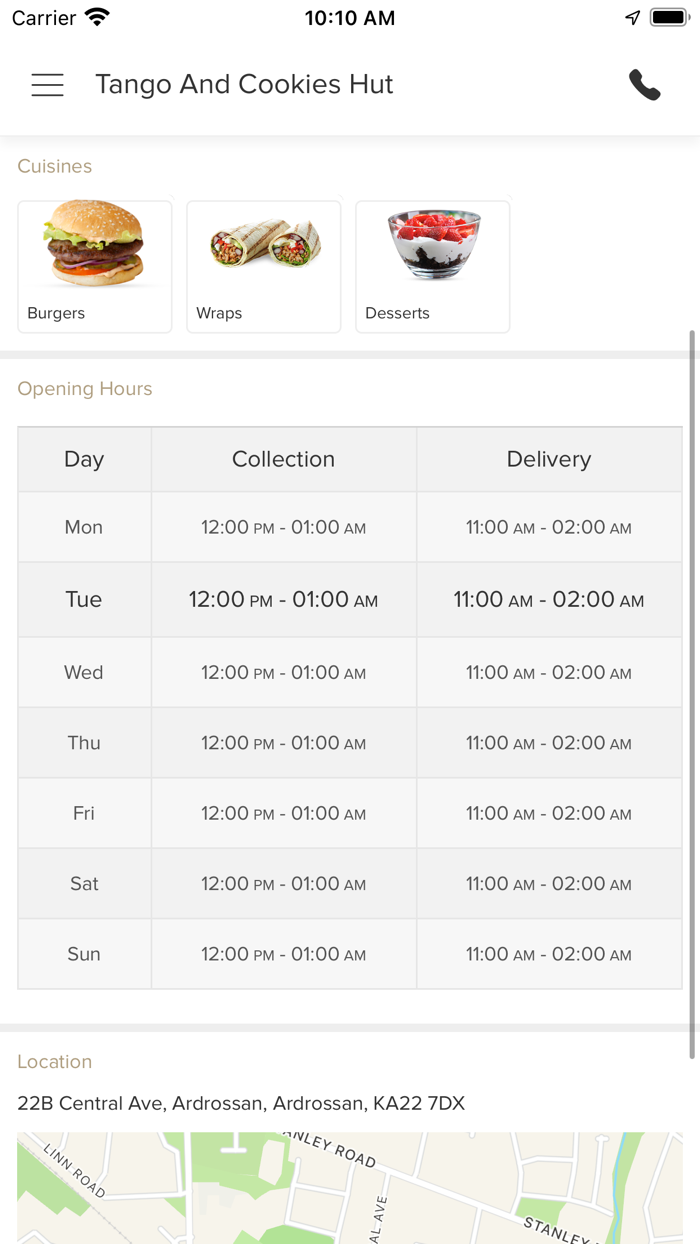700x1244 pixels.
Task: Tap the phone call icon
Action: click(645, 85)
